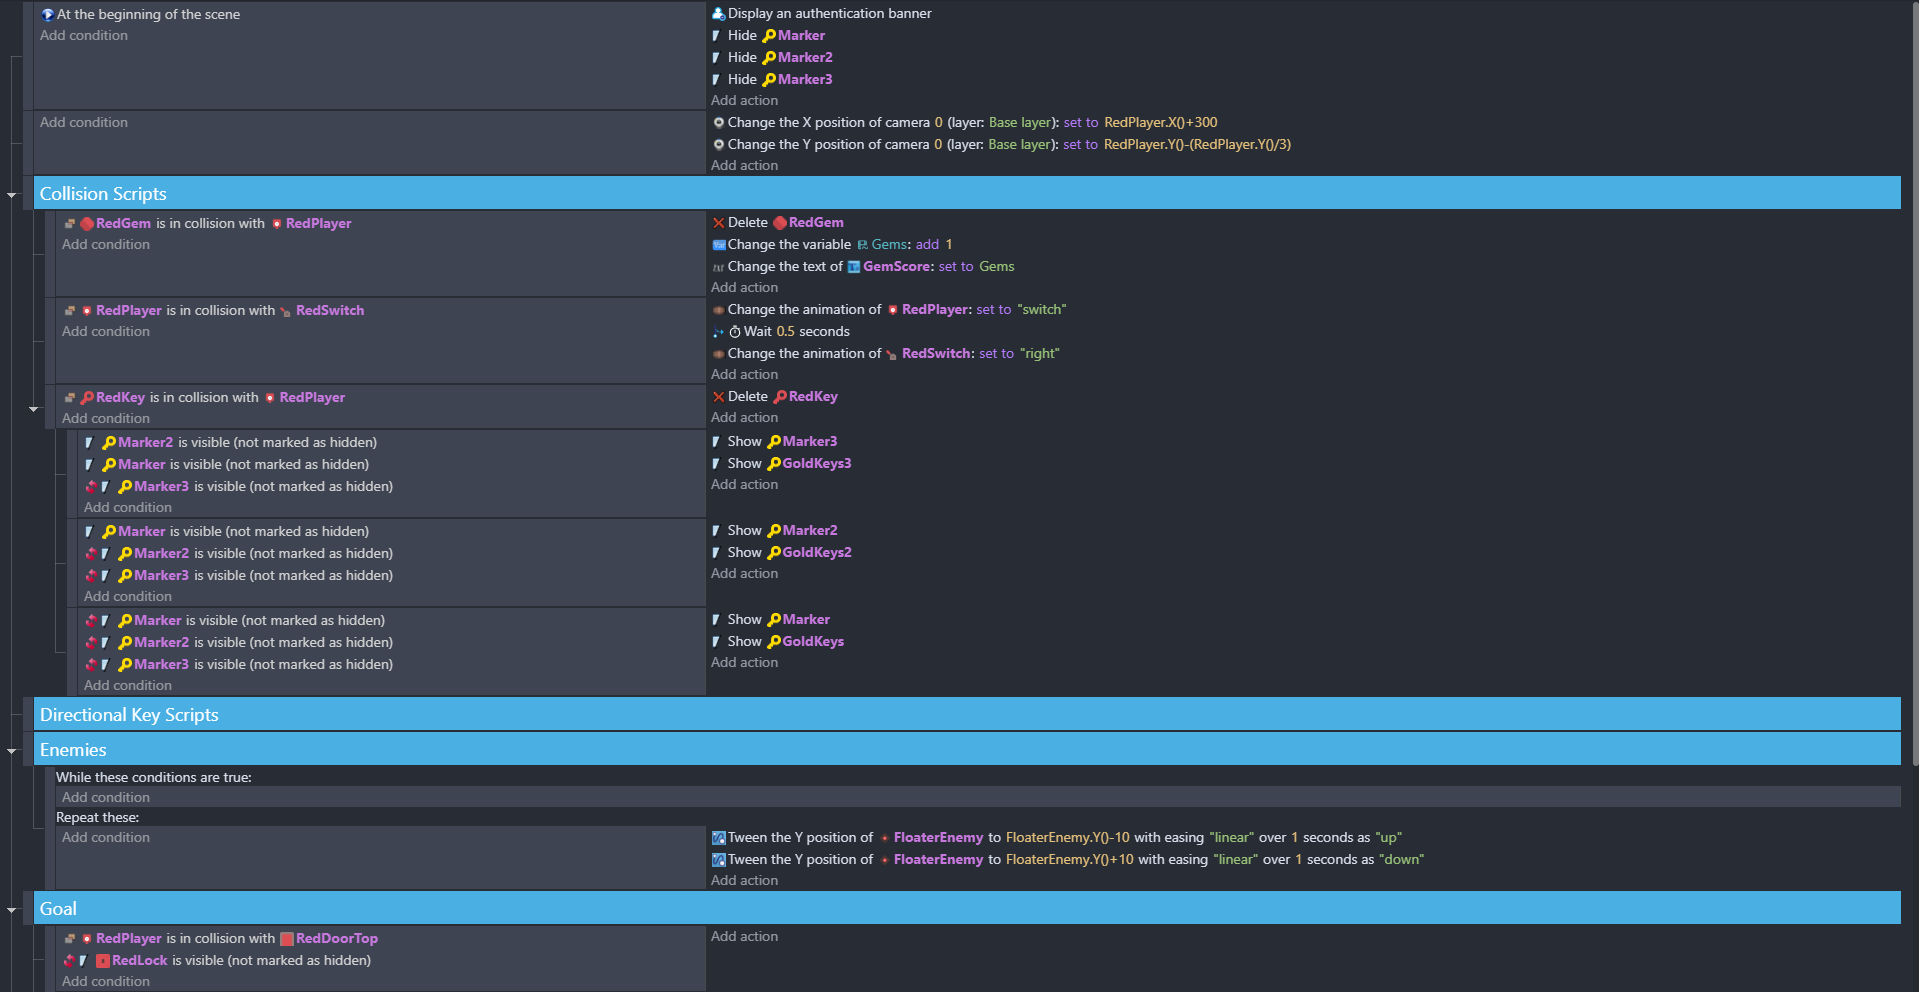Click the GoldKeys3 key icon
1919x992 pixels.
(774, 464)
